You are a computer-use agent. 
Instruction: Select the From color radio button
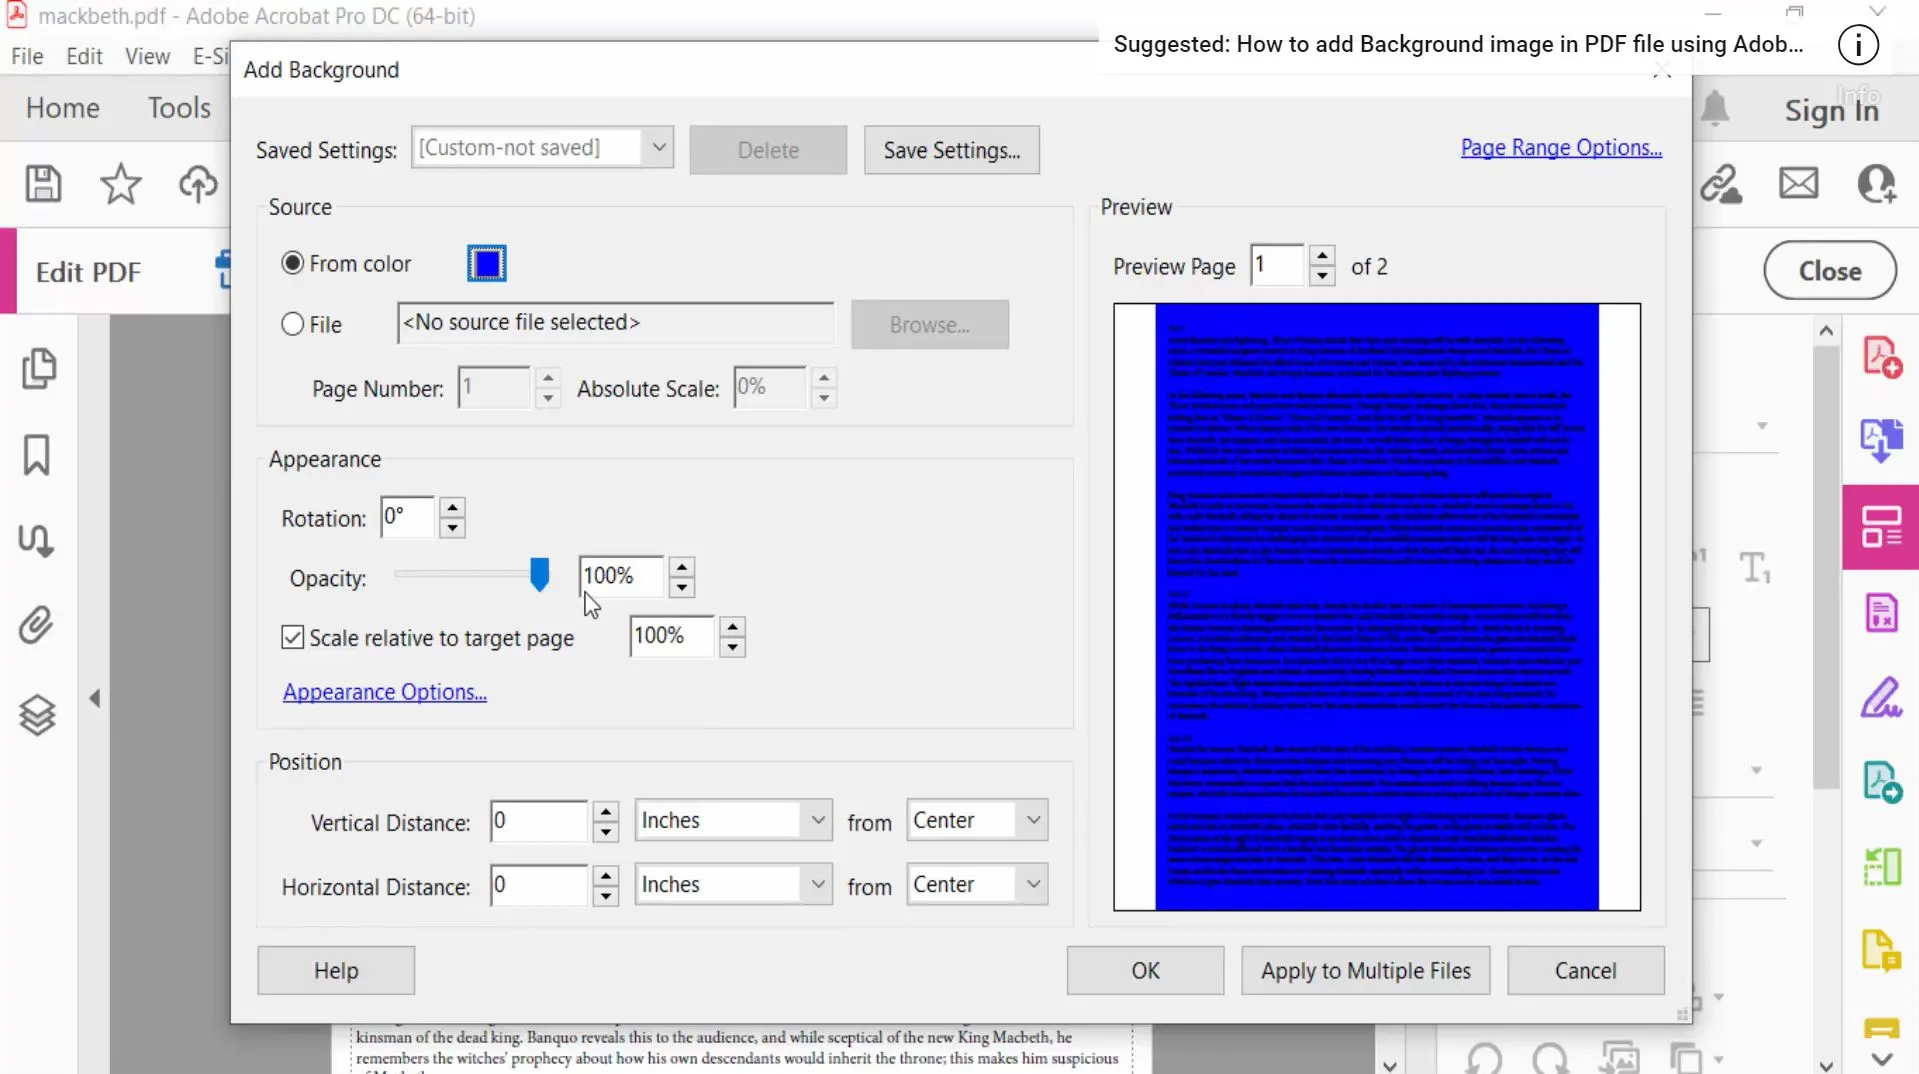click(x=293, y=262)
